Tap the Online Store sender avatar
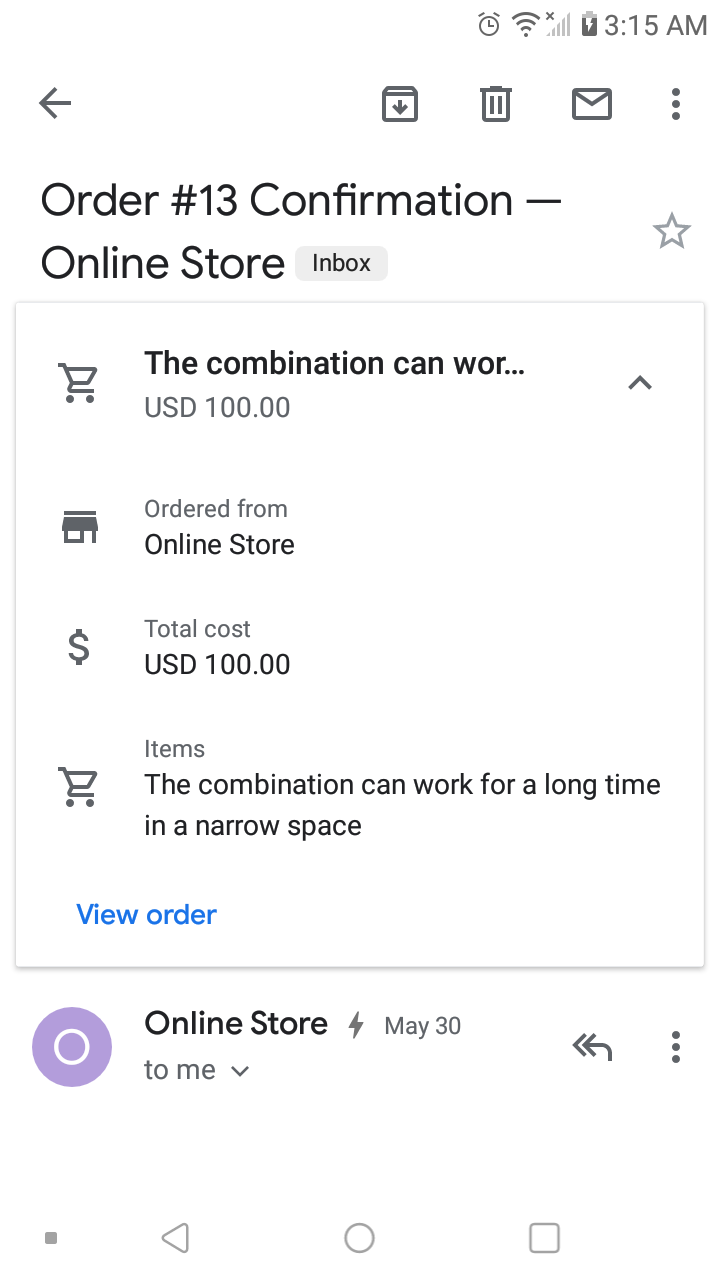720x1280 pixels. pos(72,1047)
